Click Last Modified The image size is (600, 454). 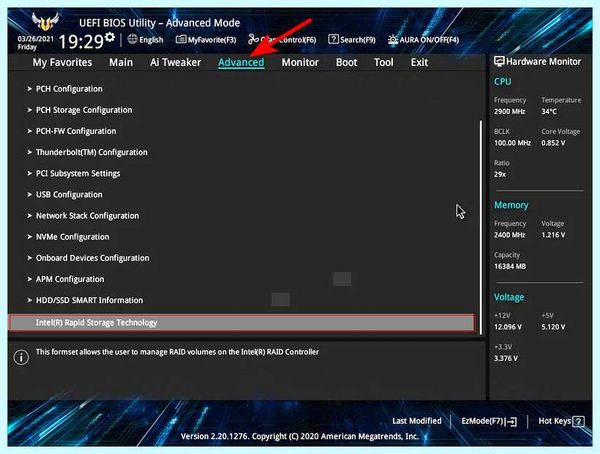[417, 421]
